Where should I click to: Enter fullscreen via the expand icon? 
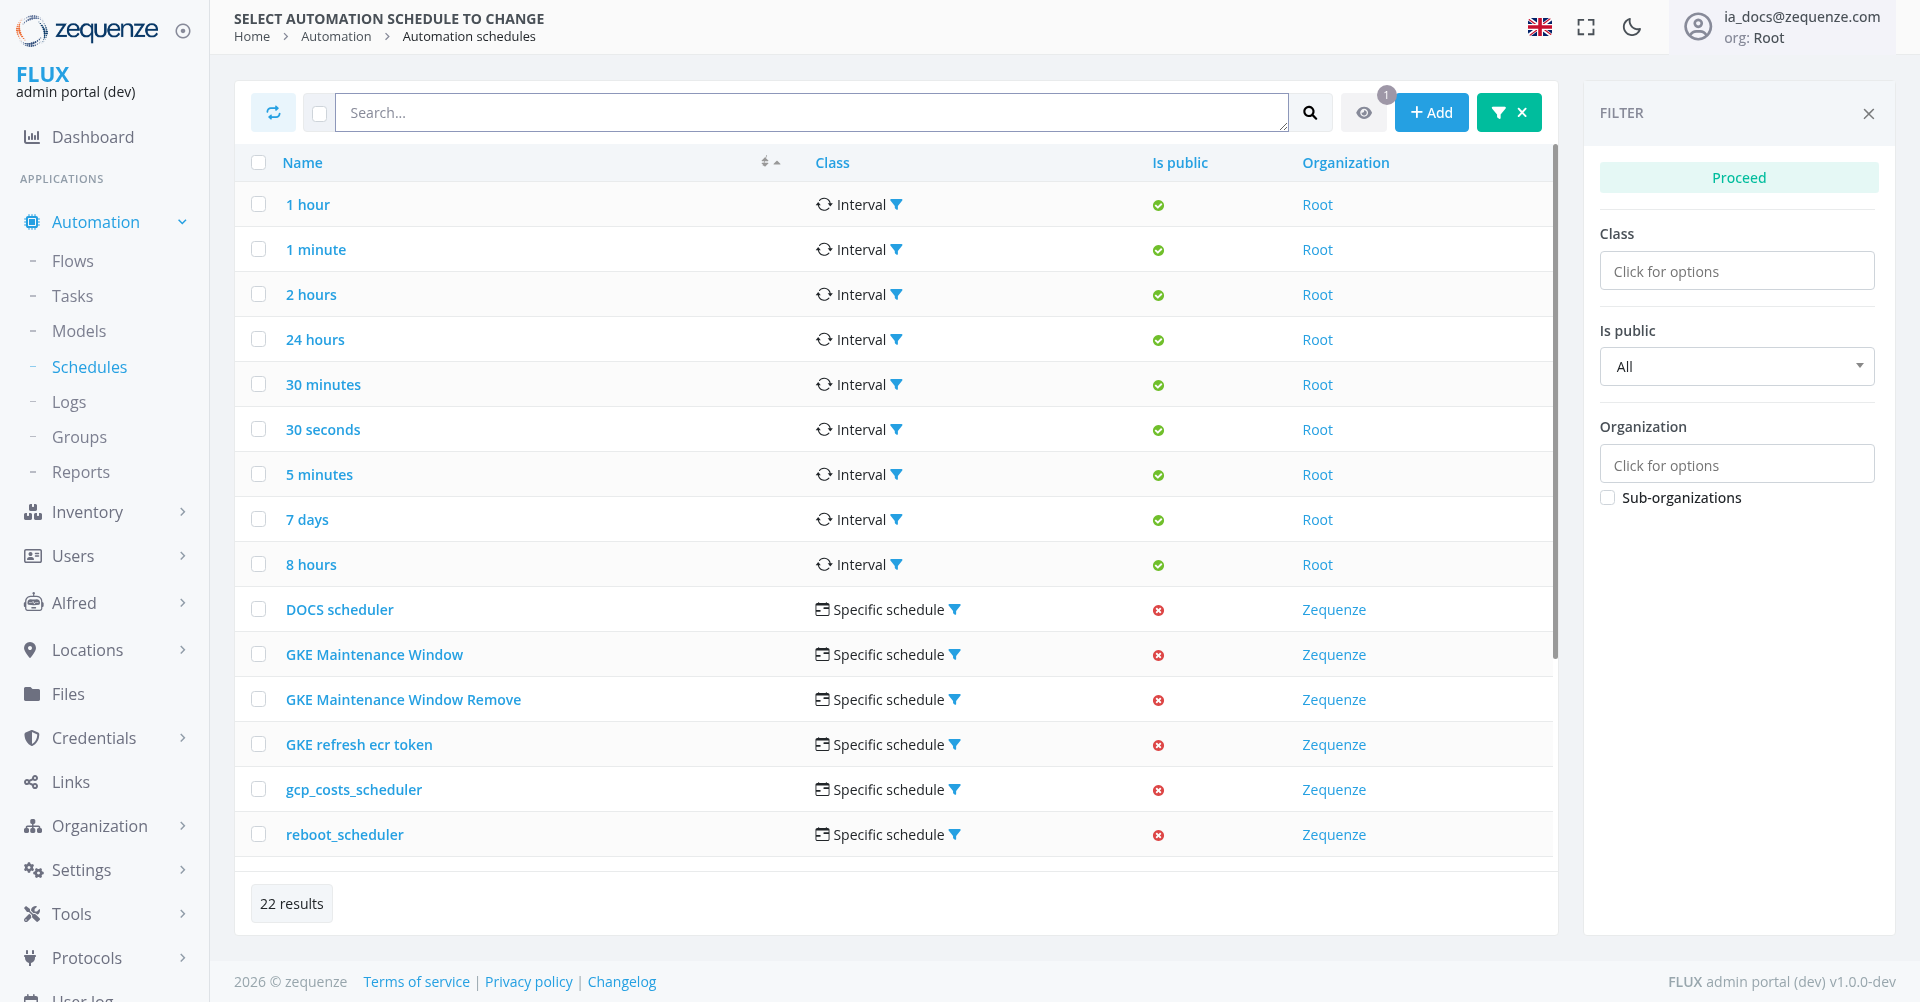click(x=1585, y=27)
